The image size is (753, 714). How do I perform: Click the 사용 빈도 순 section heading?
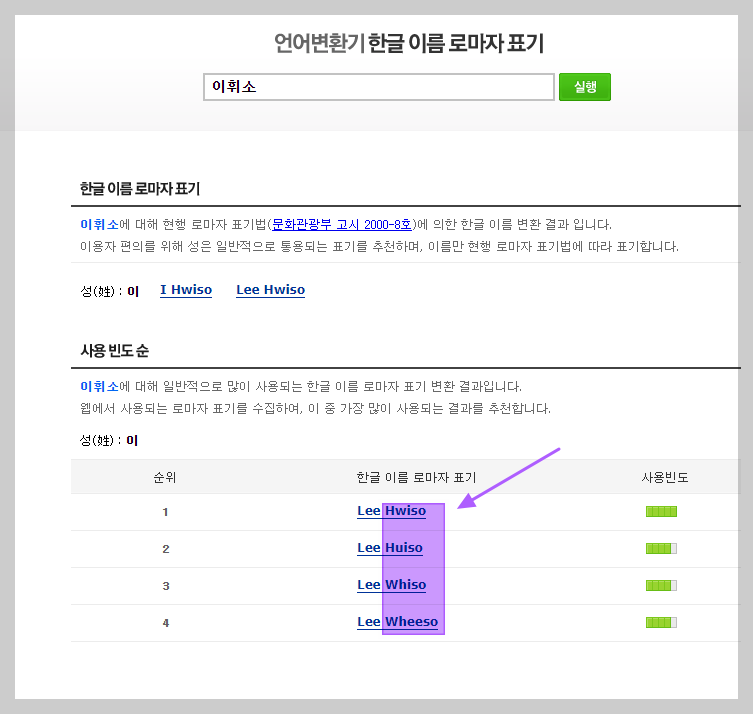tap(115, 351)
